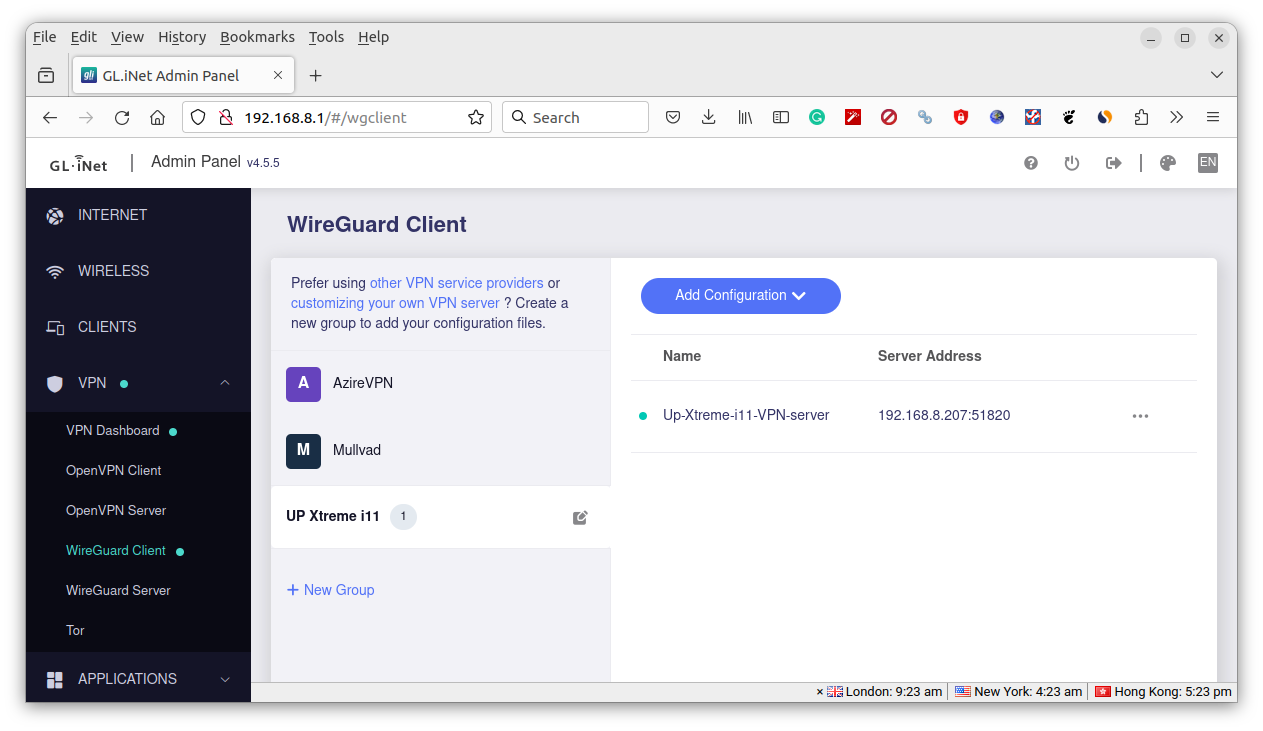Go to Tor page

click(75, 631)
